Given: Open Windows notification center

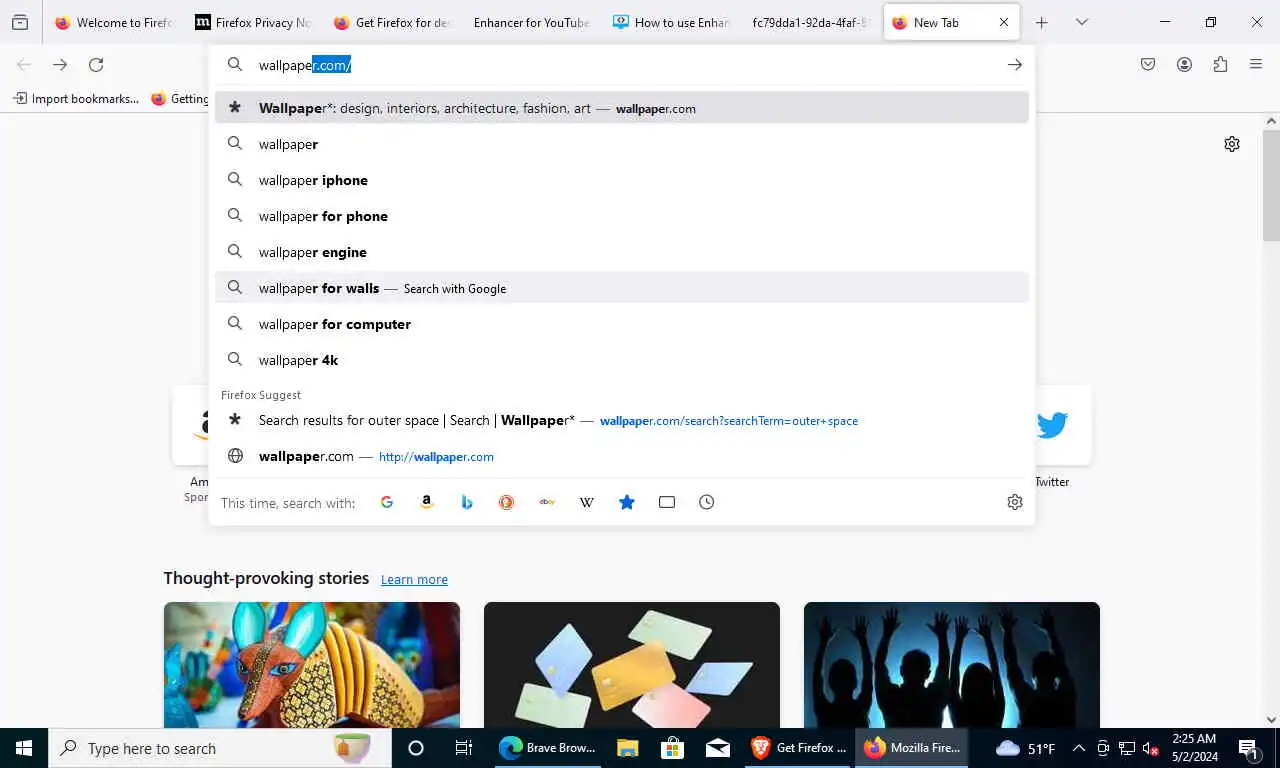Looking at the screenshot, I should pos(1248,748).
